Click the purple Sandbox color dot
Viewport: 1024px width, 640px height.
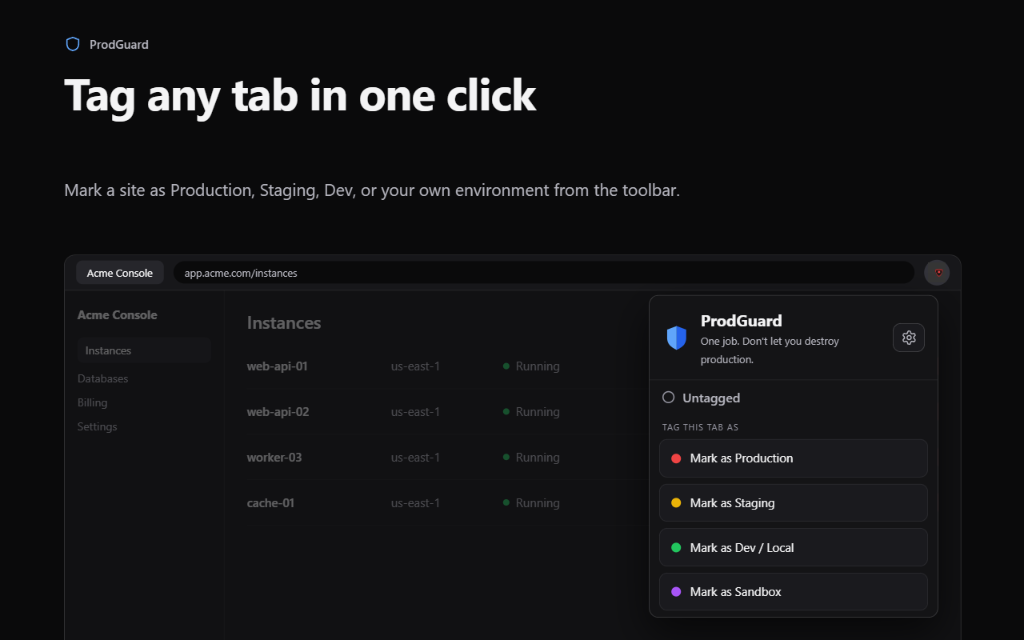(676, 592)
